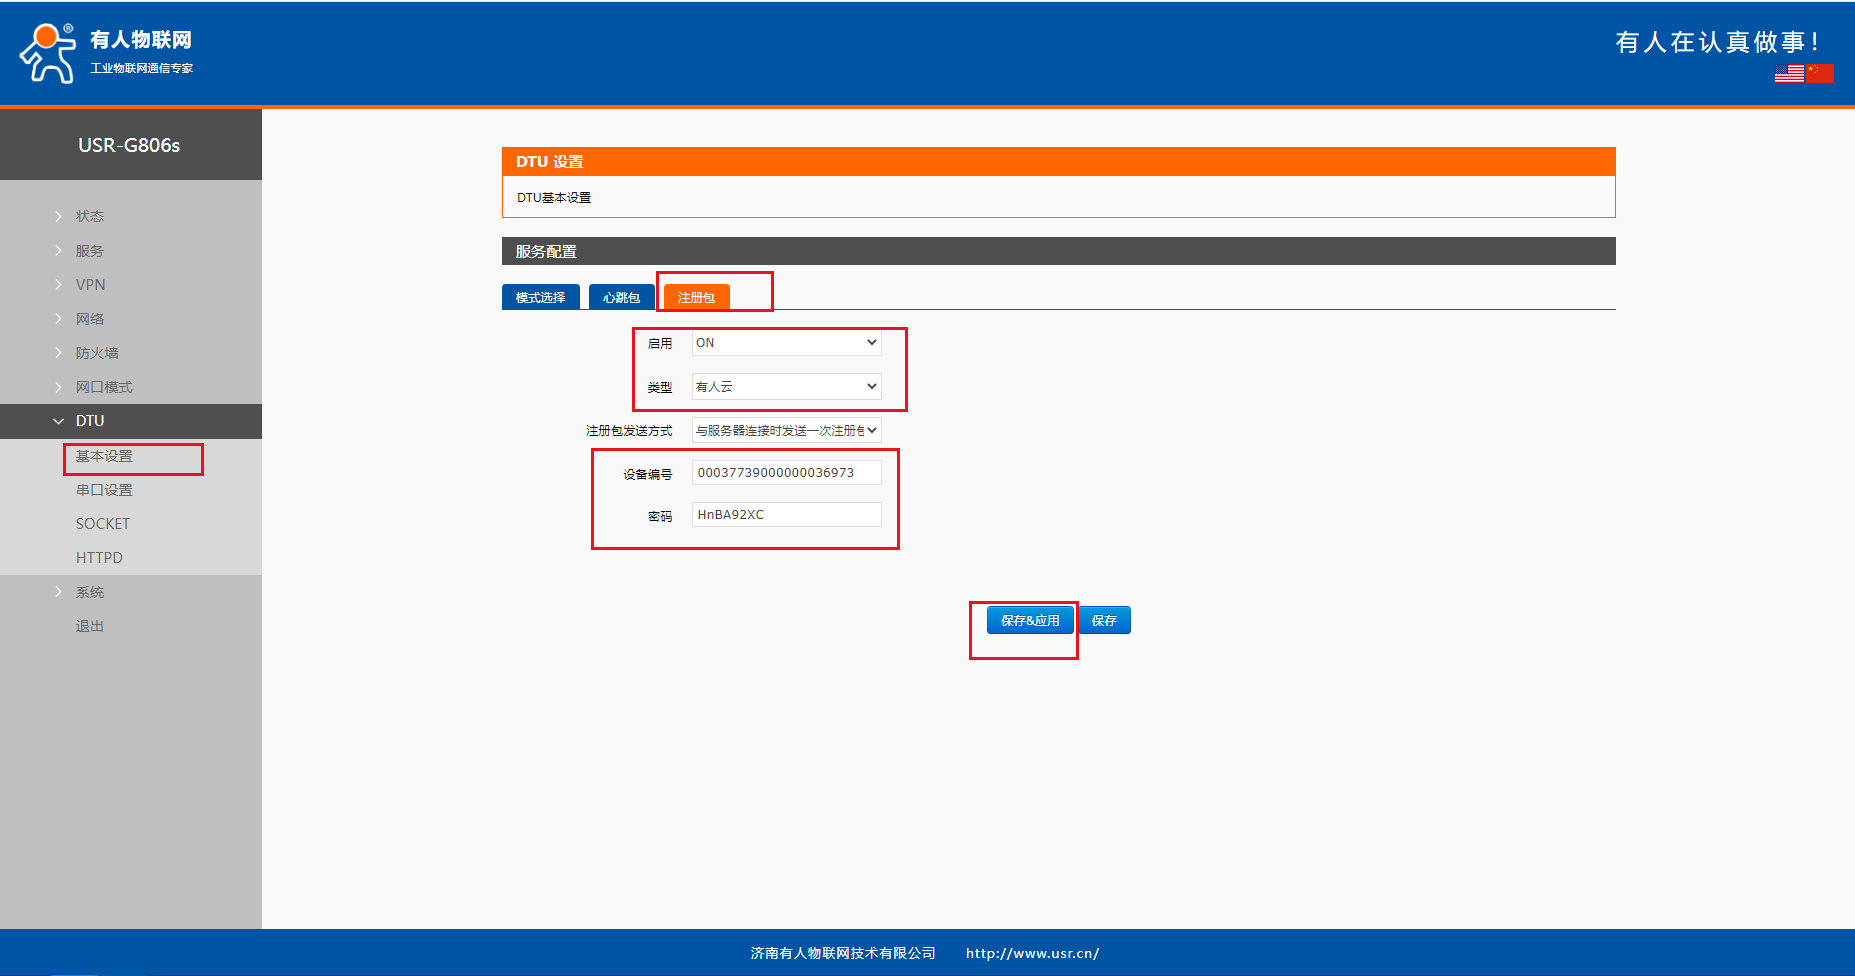Switch to the 模式选择 tab
Screen dimensions: 1855x976
tap(540, 298)
